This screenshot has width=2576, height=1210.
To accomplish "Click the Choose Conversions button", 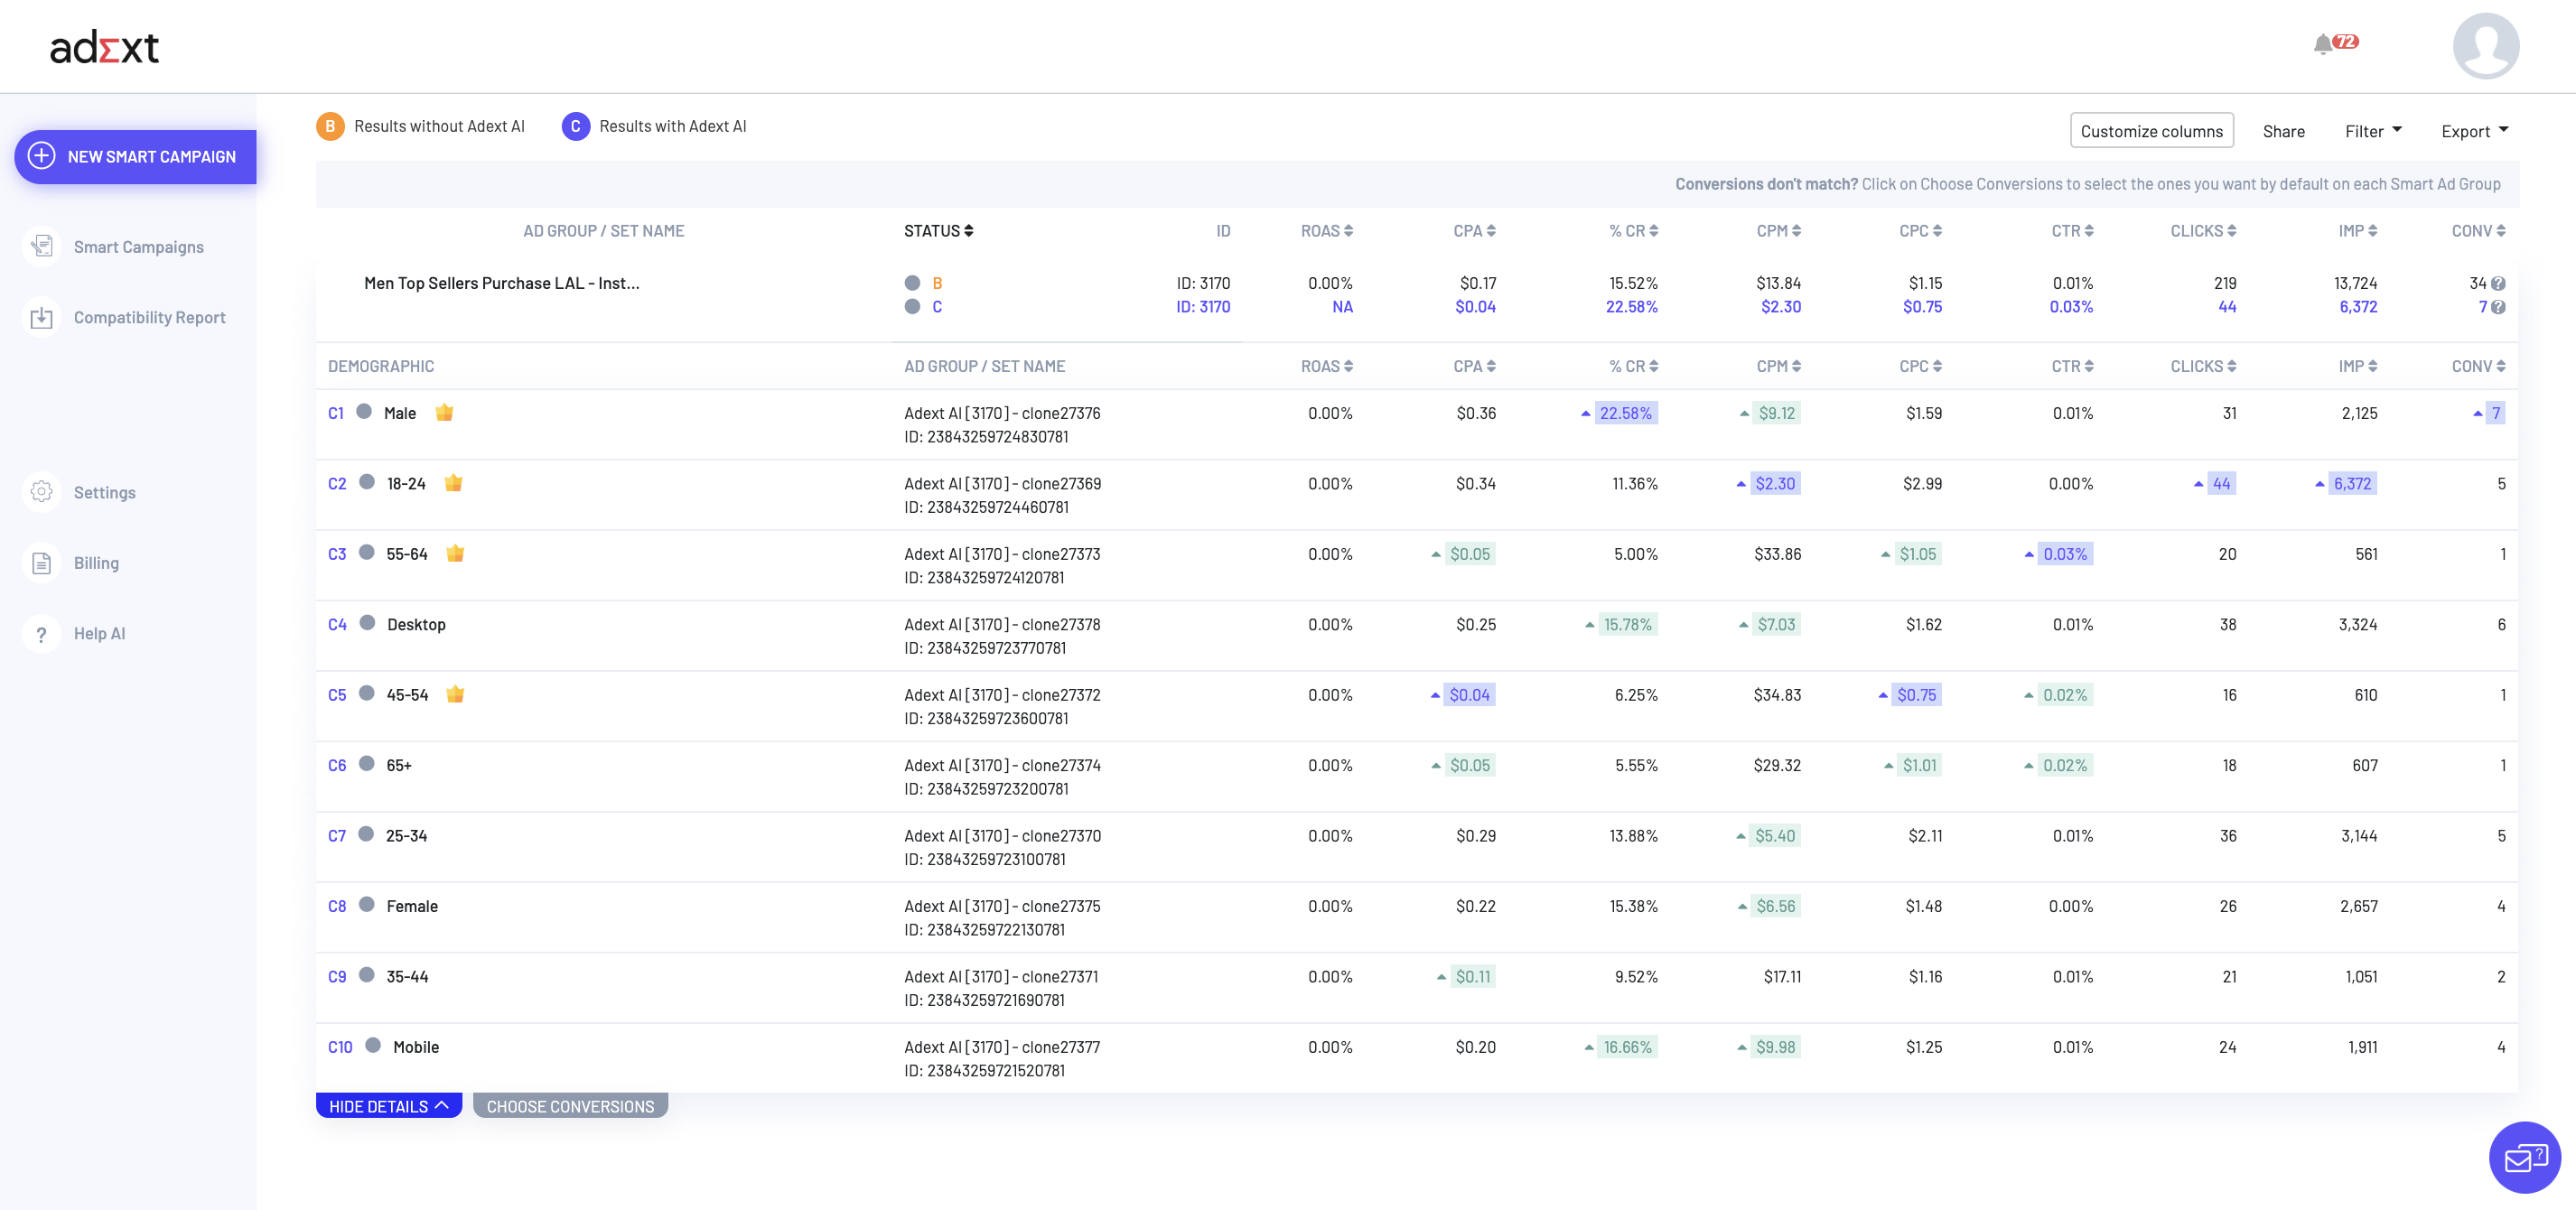I will coord(570,1106).
